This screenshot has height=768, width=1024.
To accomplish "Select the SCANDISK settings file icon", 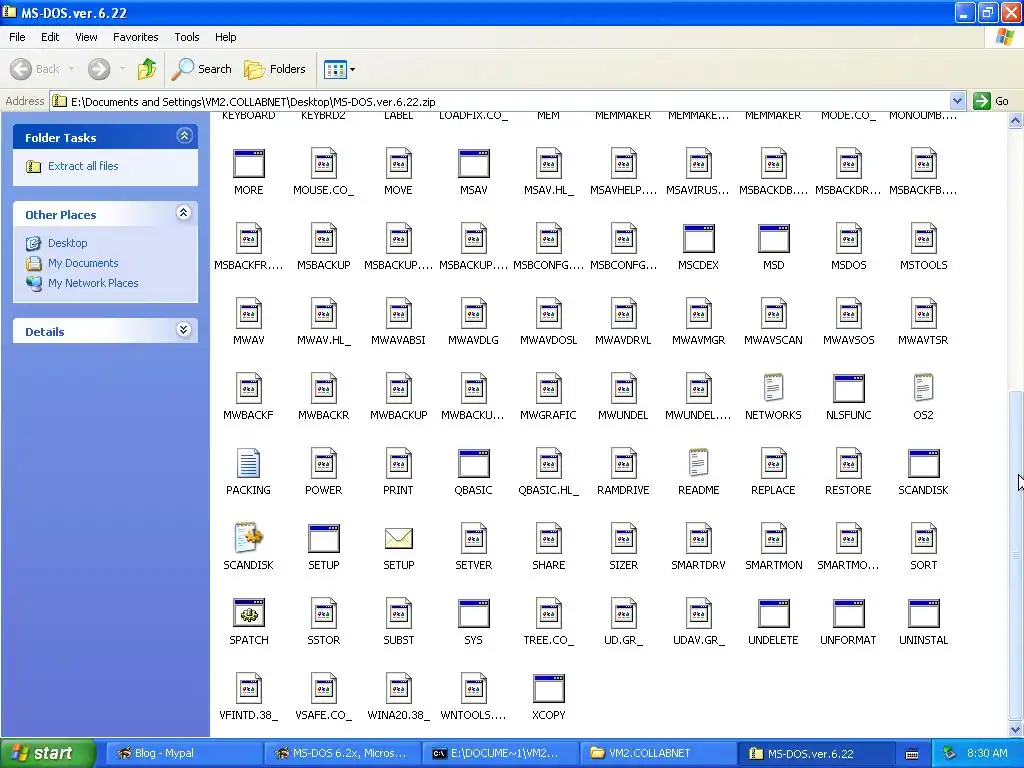I will (x=248, y=539).
